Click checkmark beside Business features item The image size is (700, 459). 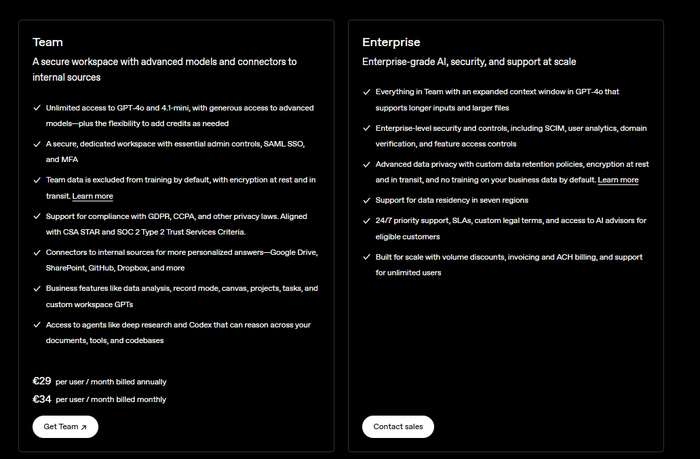(x=37, y=288)
